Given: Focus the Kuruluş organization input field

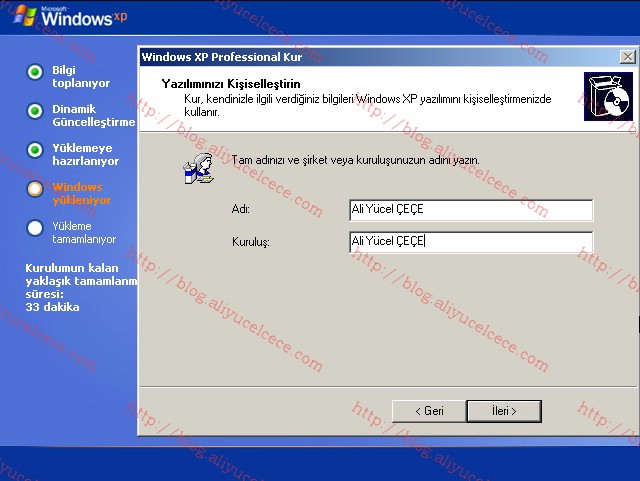Looking at the screenshot, I should tap(471, 242).
